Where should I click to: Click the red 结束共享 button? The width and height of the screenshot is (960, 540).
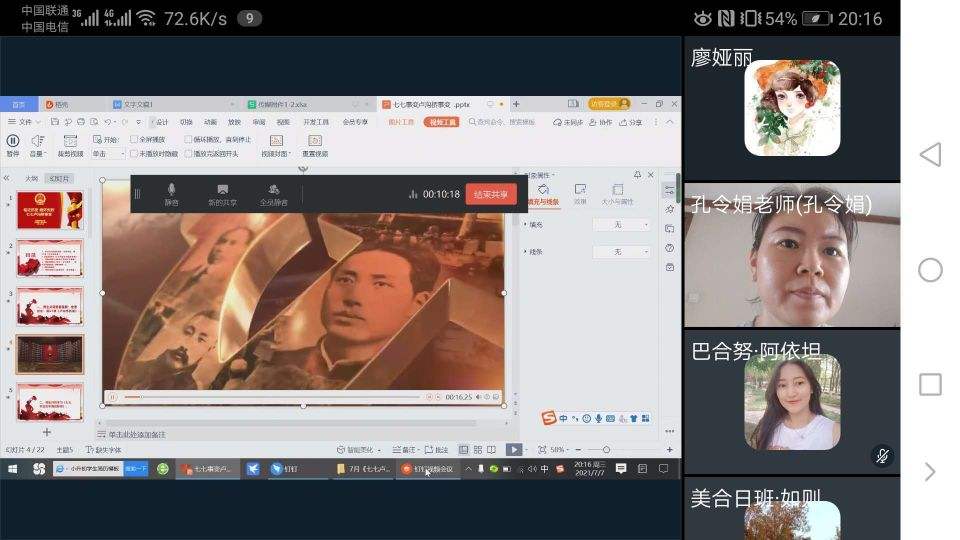(491, 194)
